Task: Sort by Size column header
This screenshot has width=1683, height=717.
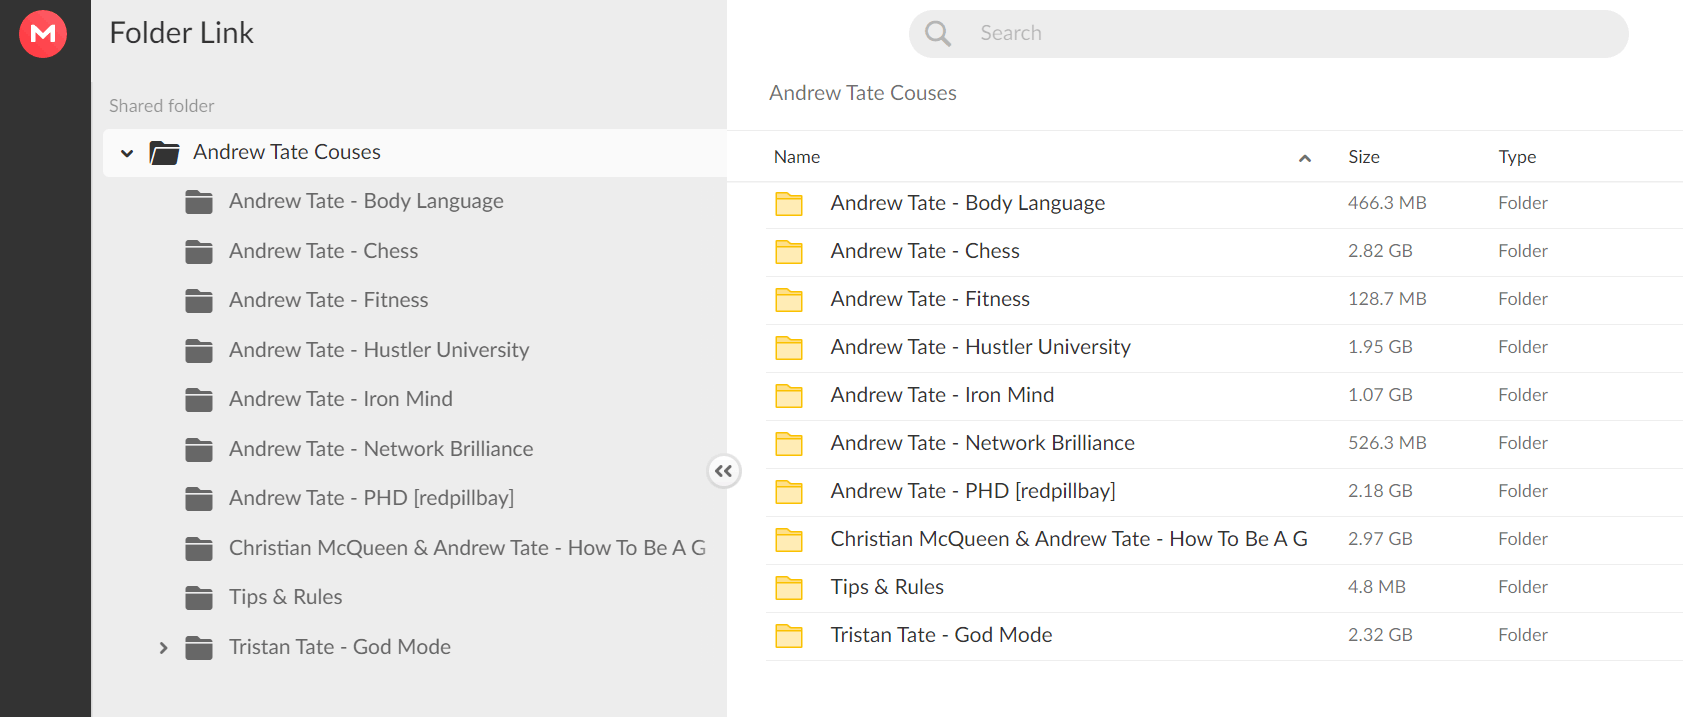Action: [1364, 157]
